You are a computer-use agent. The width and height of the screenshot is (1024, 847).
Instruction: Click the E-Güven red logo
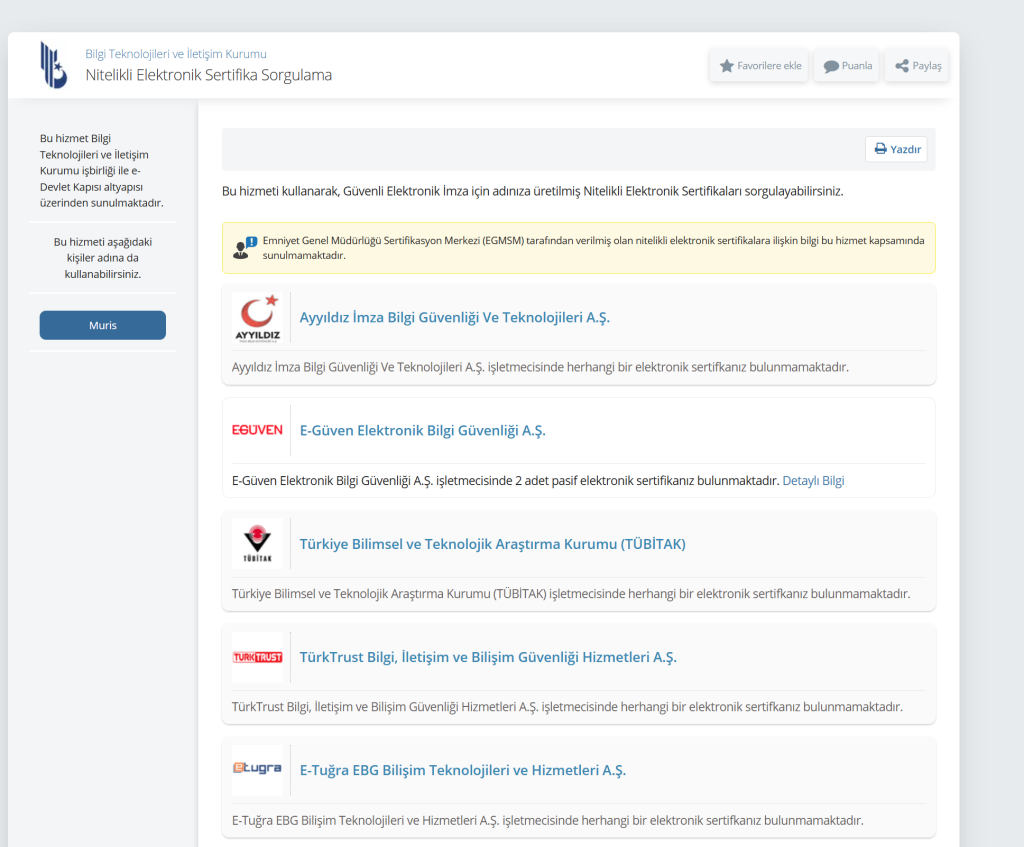pyautogui.click(x=257, y=430)
